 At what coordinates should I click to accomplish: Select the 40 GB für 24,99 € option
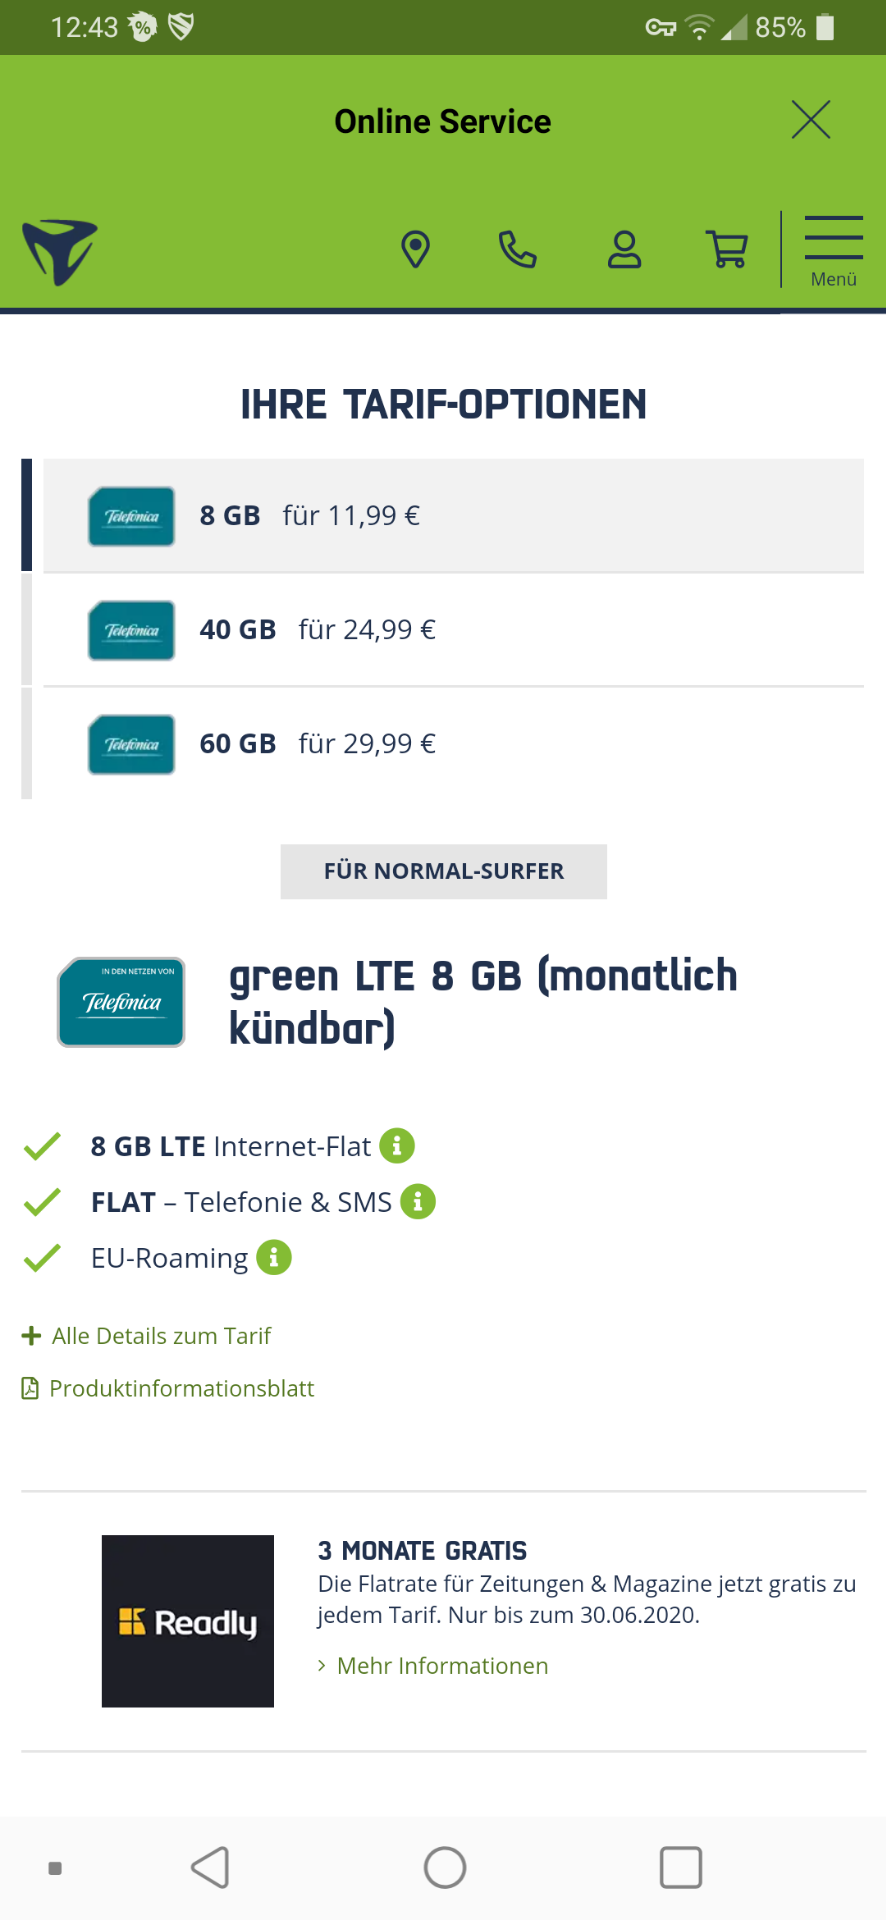453,630
